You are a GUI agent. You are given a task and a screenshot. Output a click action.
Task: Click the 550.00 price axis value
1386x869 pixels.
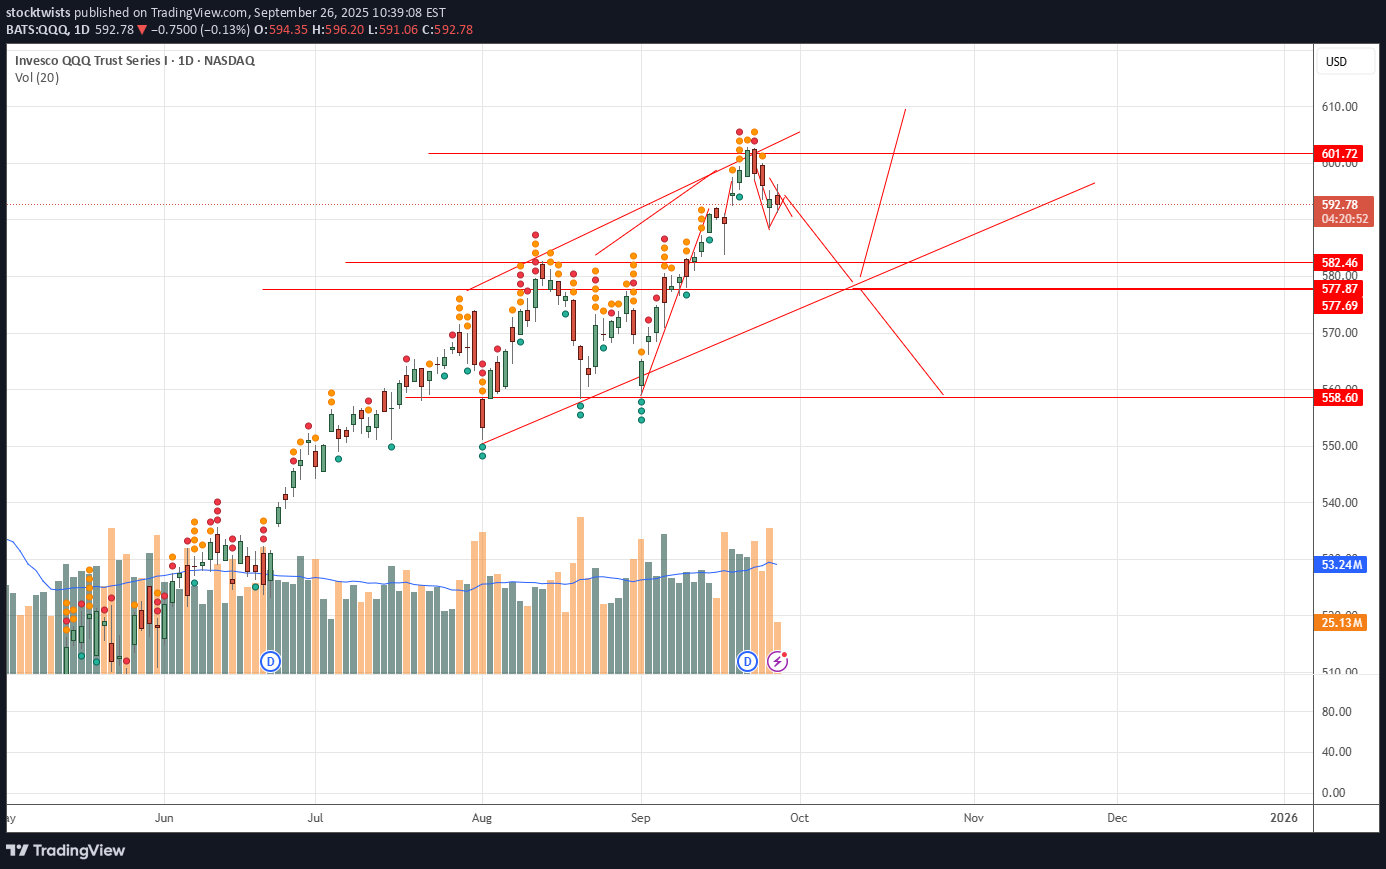tap(1340, 446)
